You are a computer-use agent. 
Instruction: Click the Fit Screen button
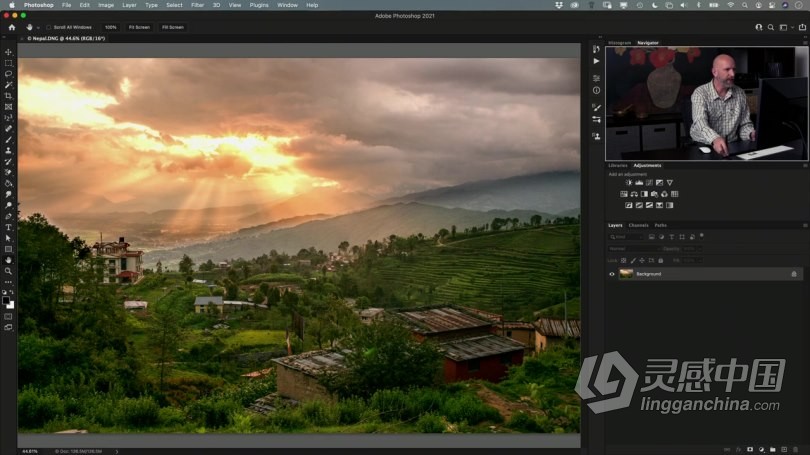138,27
